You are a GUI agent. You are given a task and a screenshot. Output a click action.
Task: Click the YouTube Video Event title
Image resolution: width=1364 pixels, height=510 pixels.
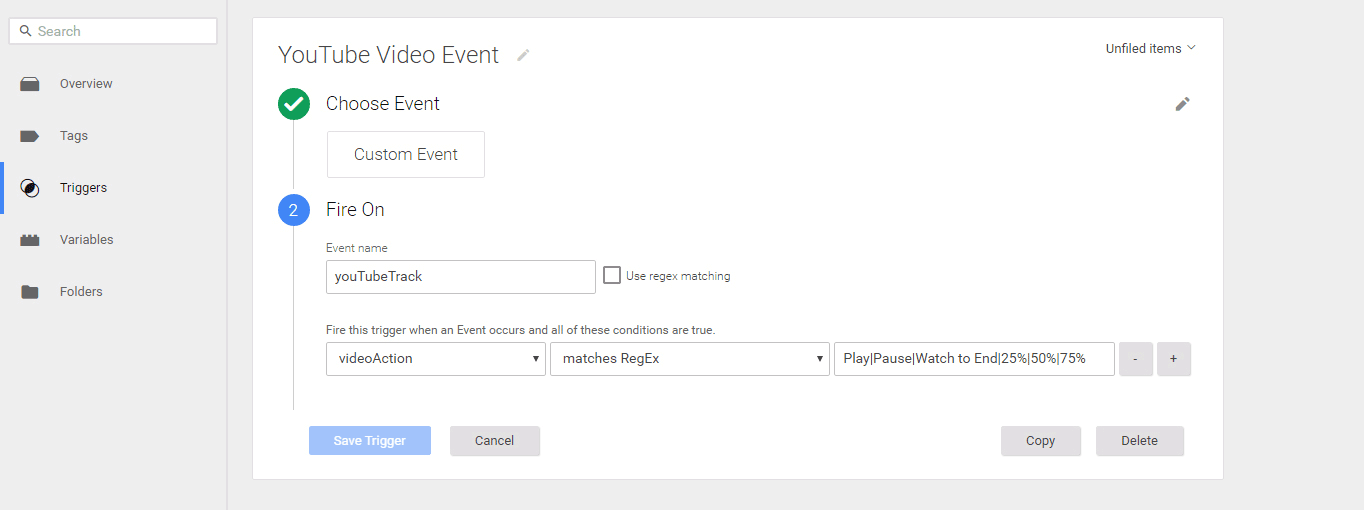pyautogui.click(x=388, y=55)
